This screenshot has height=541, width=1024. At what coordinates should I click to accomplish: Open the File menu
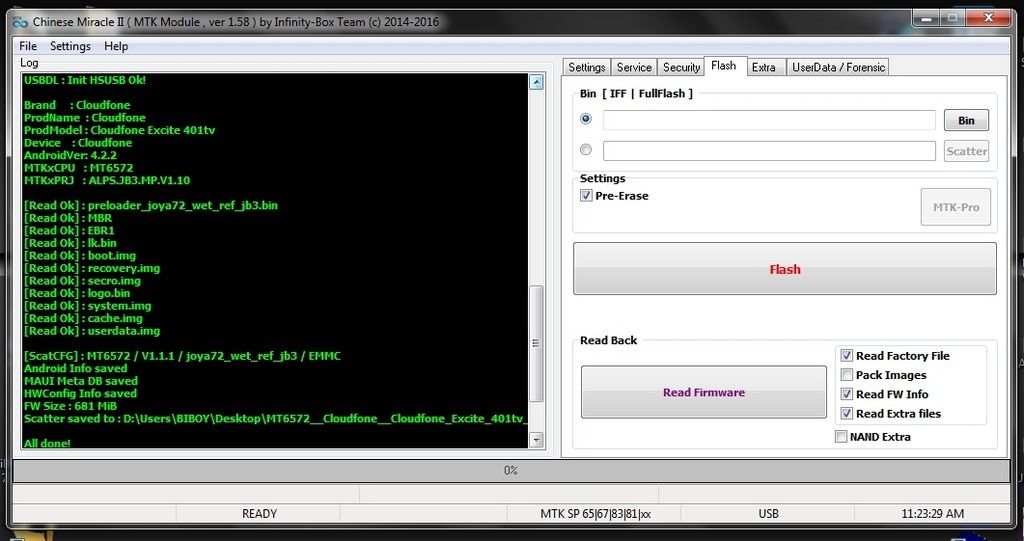click(x=28, y=46)
